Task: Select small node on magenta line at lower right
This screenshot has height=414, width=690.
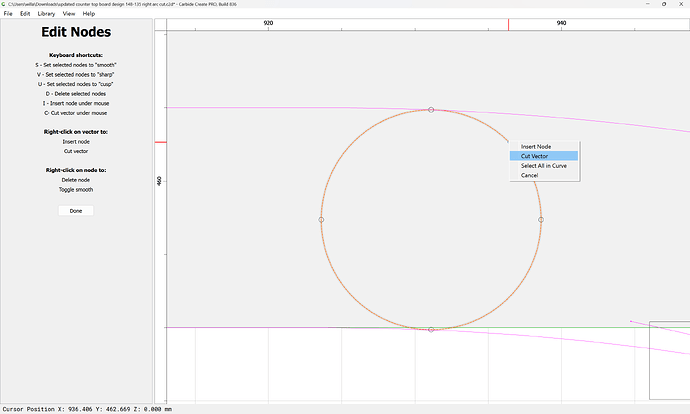Action: pos(631,322)
